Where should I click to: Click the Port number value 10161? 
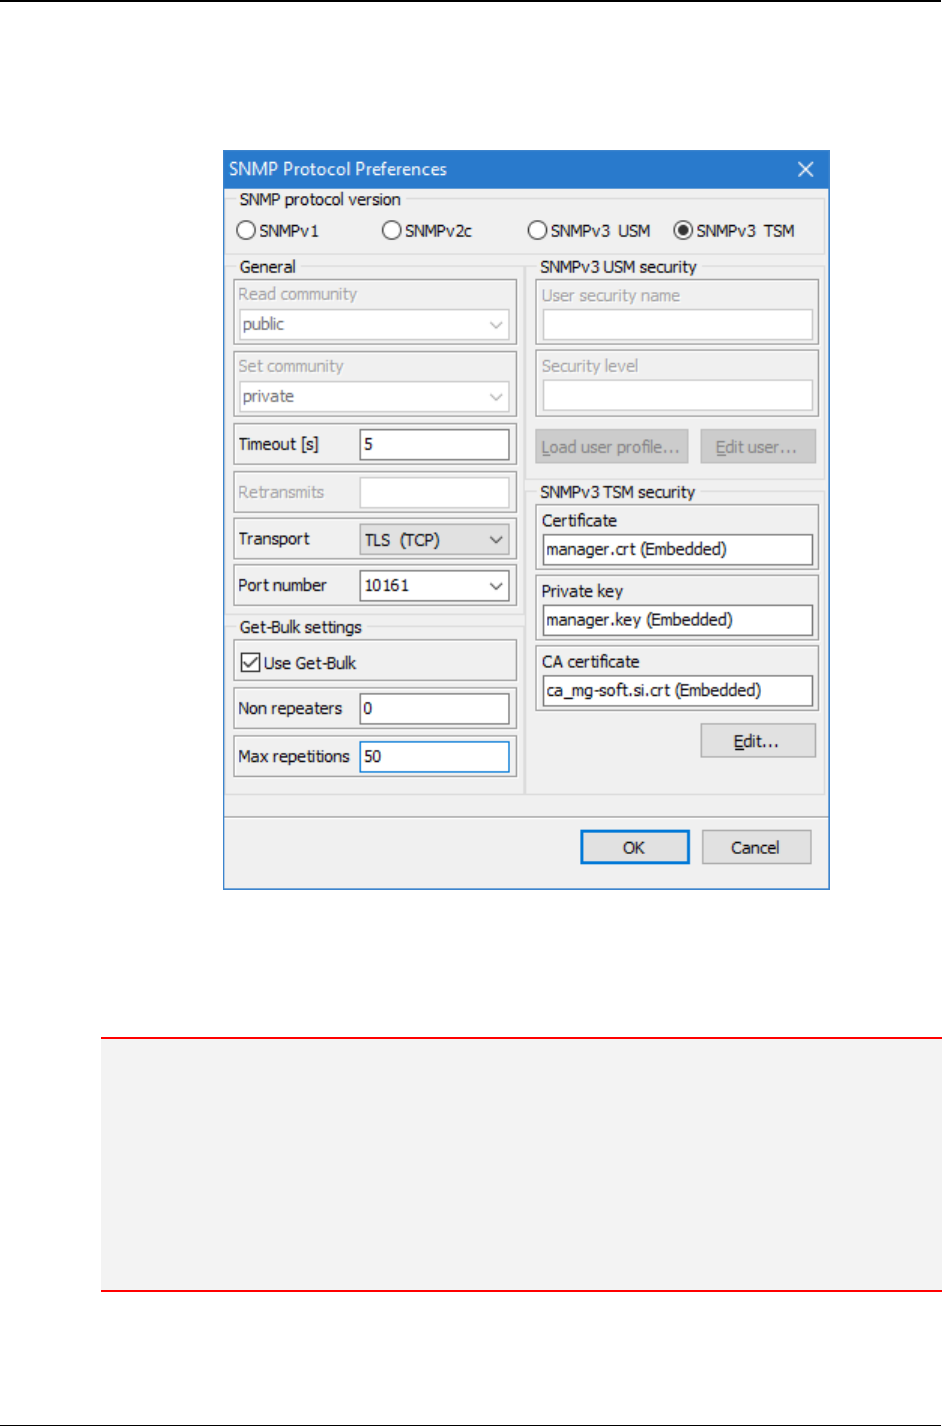tap(387, 585)
